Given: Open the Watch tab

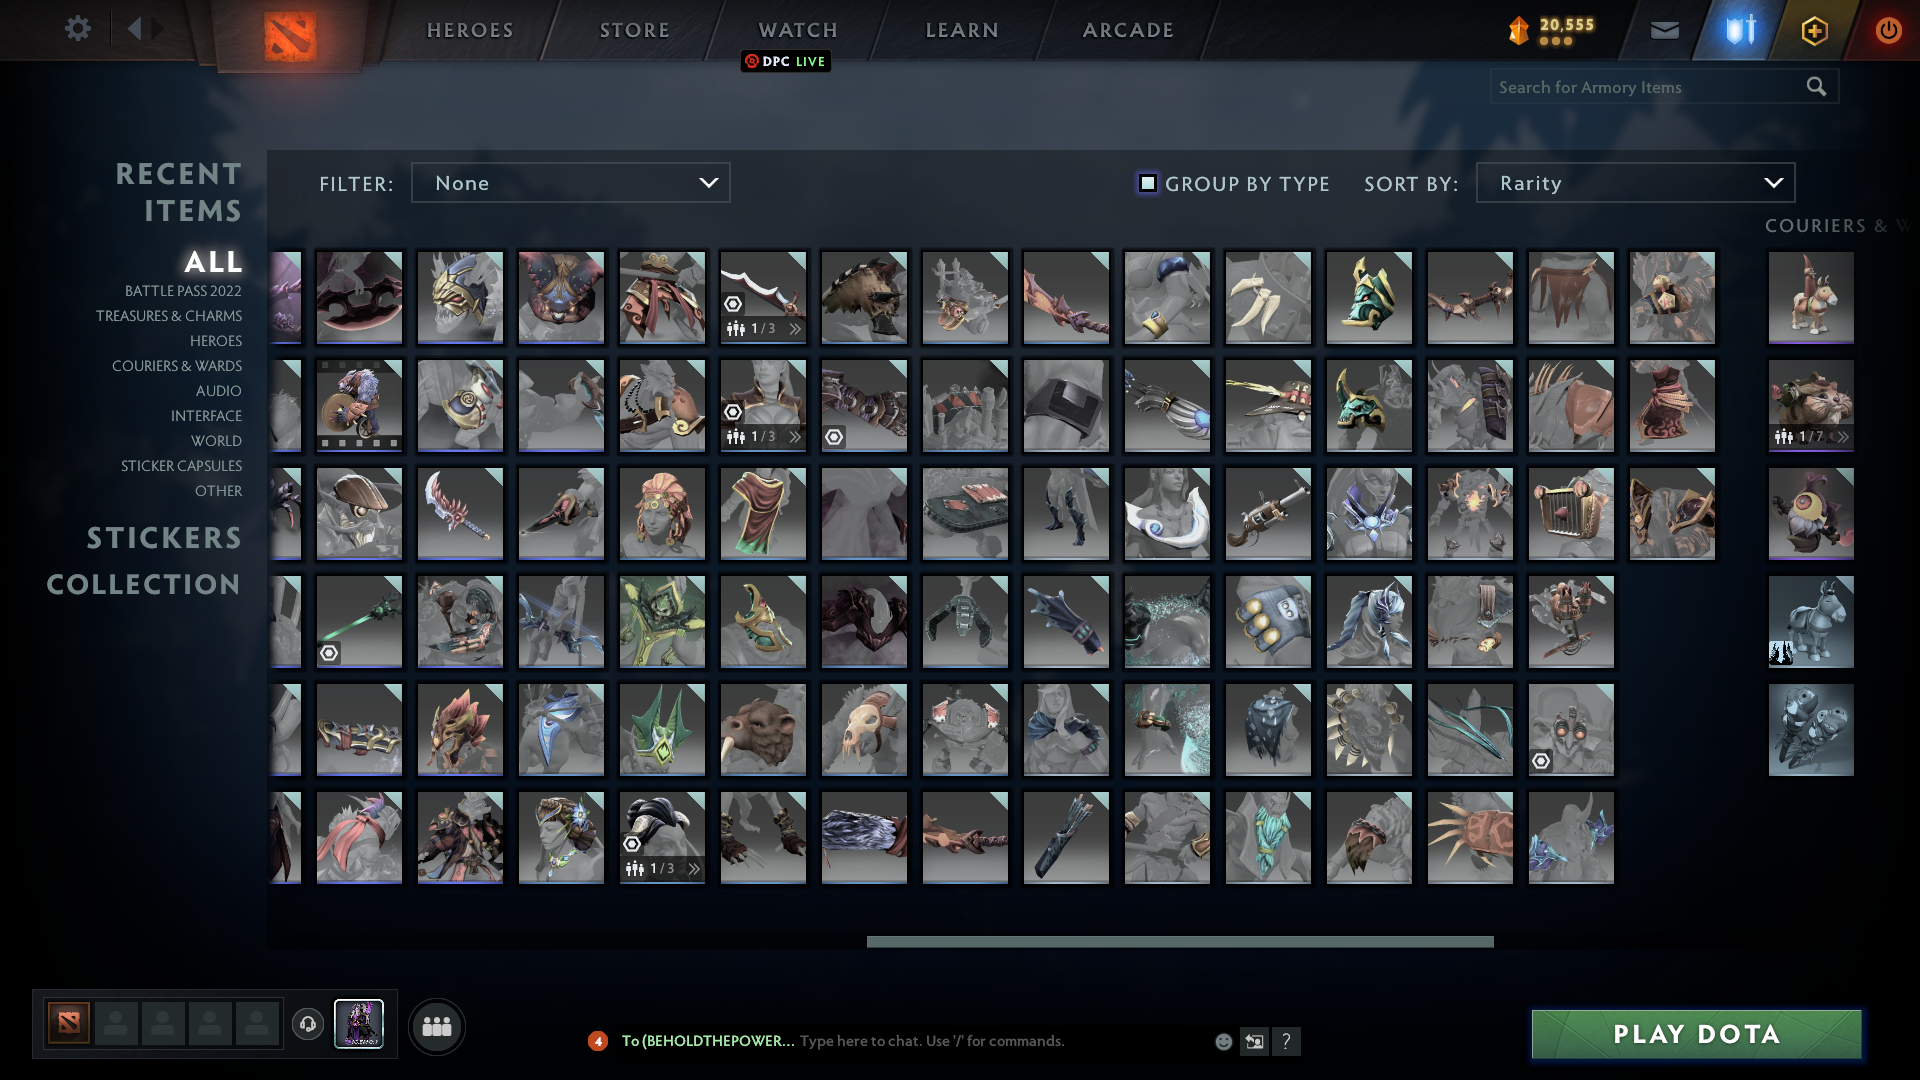Looking at the screenshot, I should 798,30.
